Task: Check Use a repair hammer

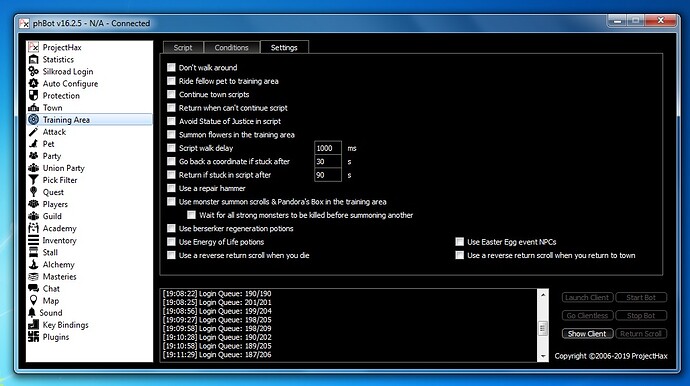Action: tap(171, 188)
